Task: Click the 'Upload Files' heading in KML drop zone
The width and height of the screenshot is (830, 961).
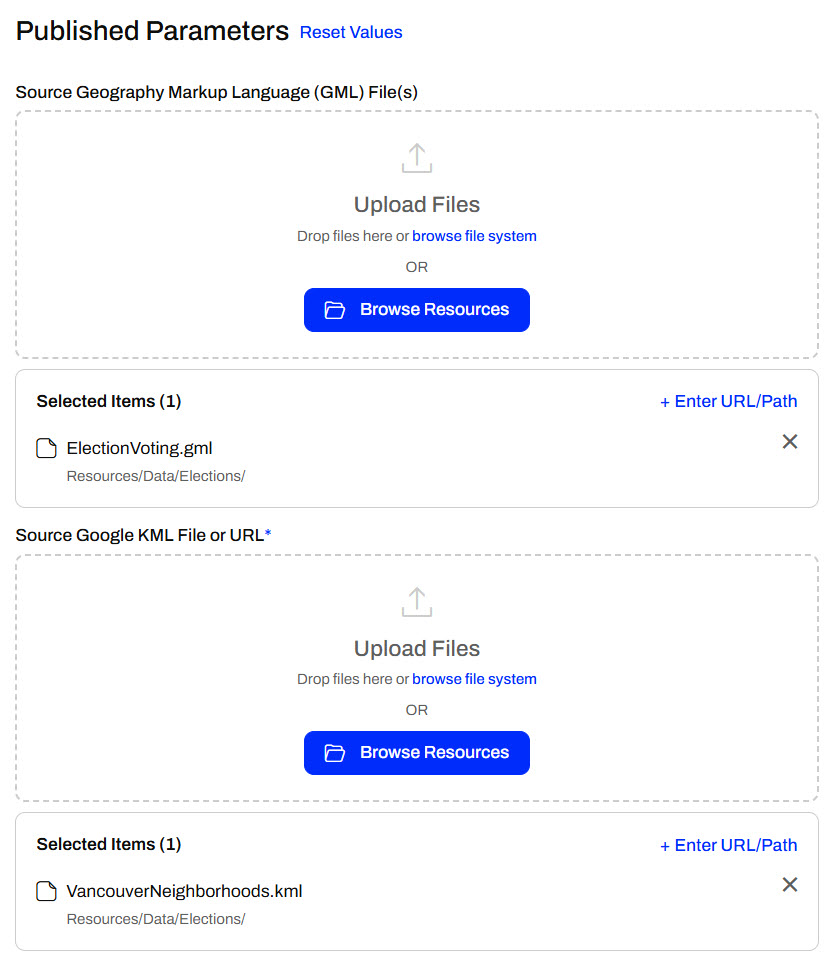Action: 417,648
